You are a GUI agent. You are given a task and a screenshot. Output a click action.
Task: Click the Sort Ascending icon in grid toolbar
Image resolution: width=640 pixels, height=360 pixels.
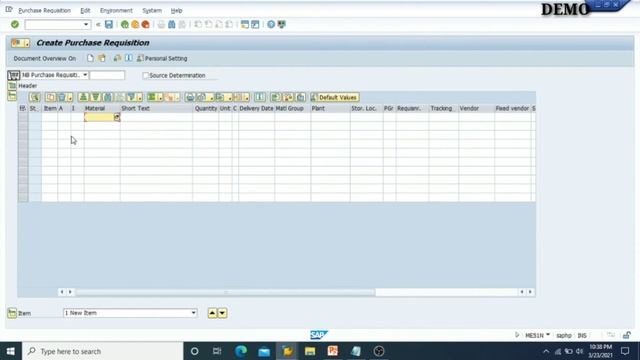[83, 97]
